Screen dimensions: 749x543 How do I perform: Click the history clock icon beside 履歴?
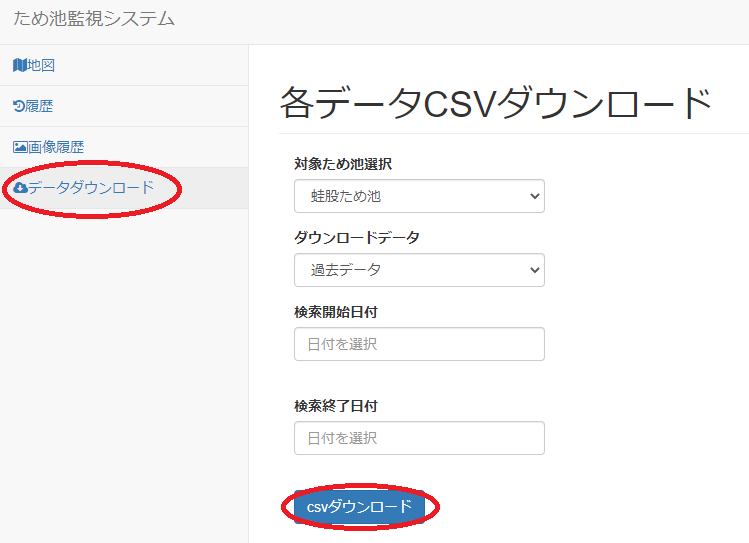(x=19, y=106)
